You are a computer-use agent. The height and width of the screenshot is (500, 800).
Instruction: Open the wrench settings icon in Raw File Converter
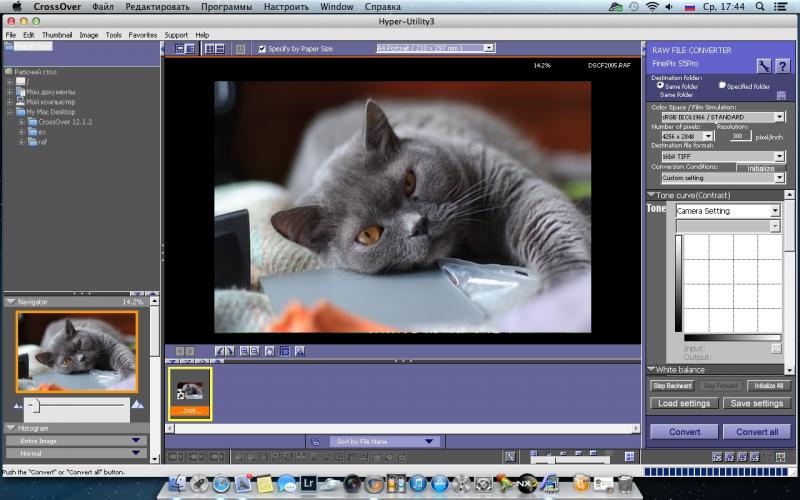click(764, 66)
